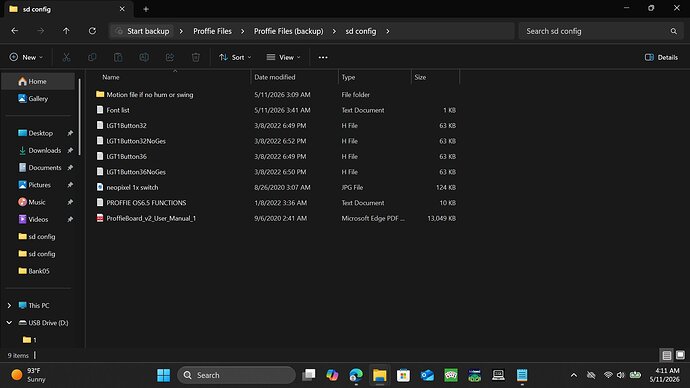The image size is (690, 388).
Task: Toggle the Details pane
Action: coord(661,57)
